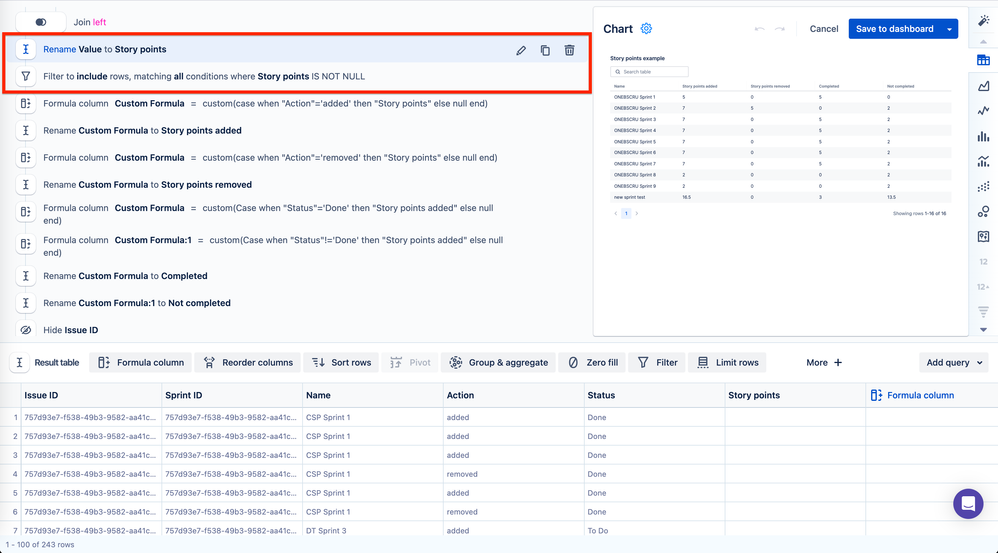Select the combined bar-line chart type
This screenshot has width=998, height=553.
(983, 161)
